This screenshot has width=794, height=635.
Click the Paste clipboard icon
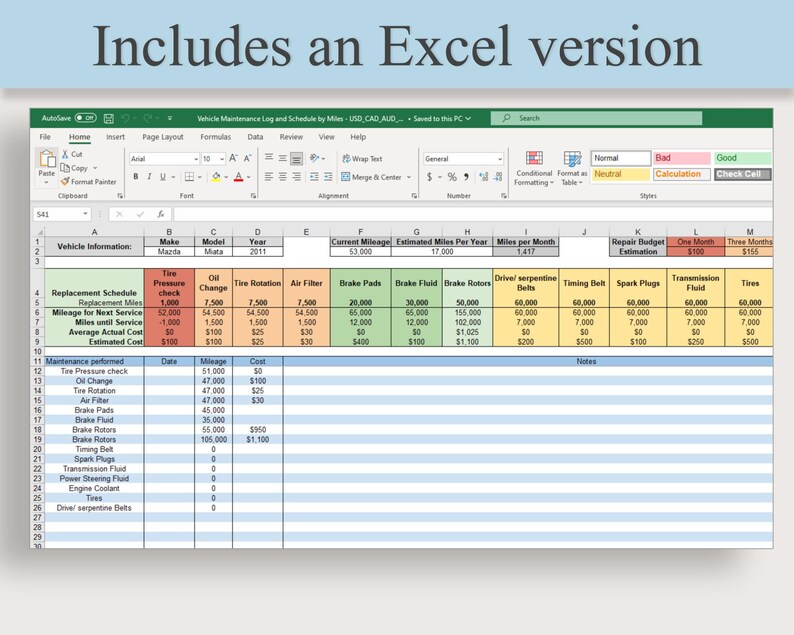[x=47, y=159]
